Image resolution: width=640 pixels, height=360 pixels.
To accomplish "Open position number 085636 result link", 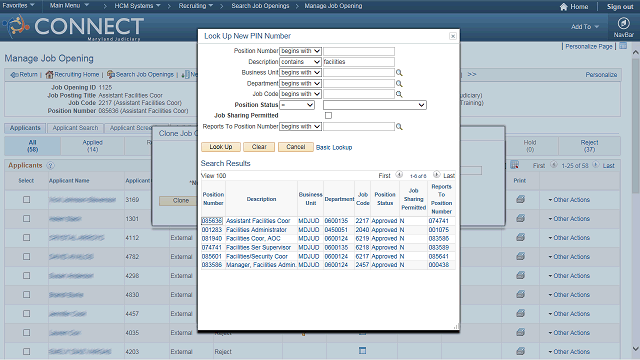I will coord(212,221).
